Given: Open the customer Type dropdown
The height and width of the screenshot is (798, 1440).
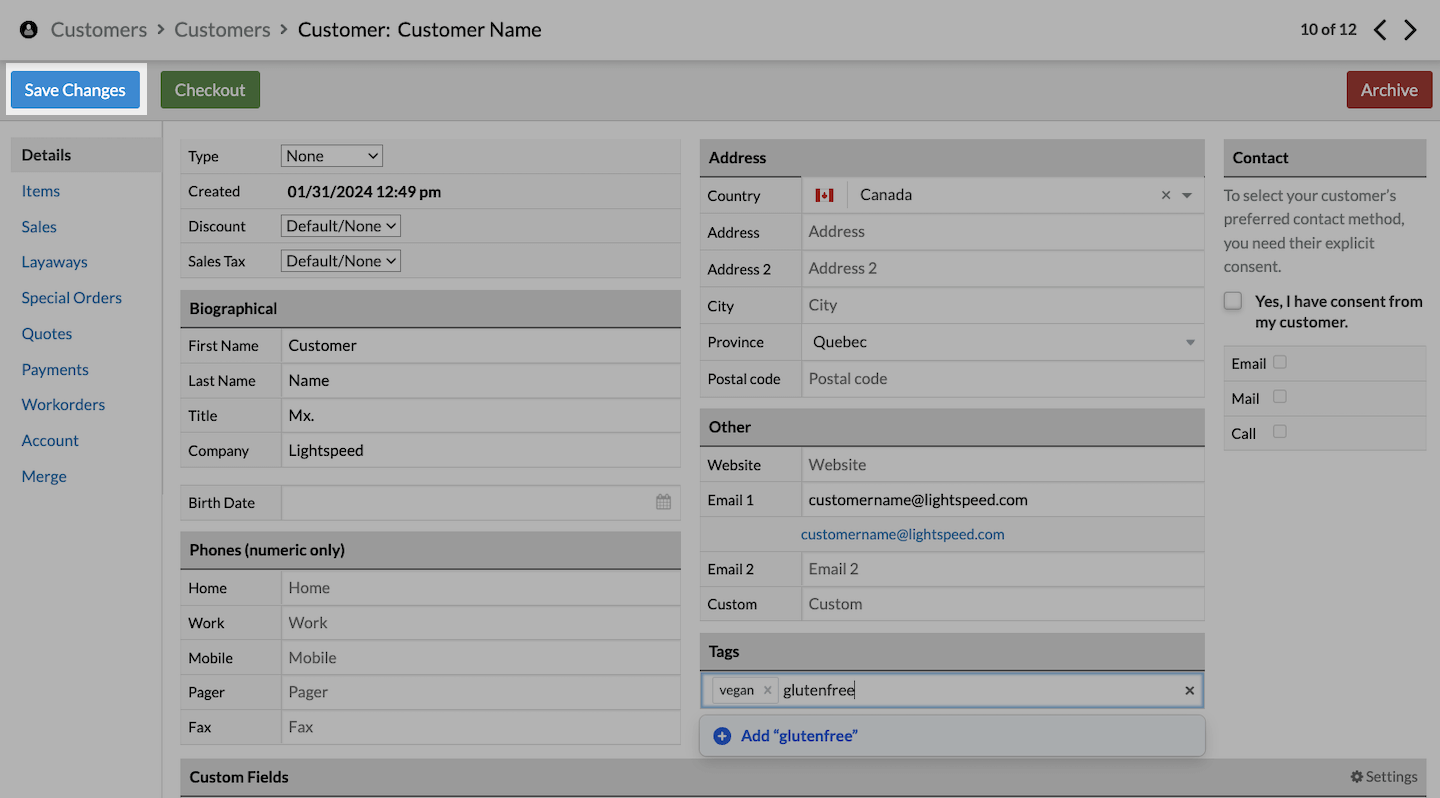Looking at the screenshot, I should (x=332, y=156).
